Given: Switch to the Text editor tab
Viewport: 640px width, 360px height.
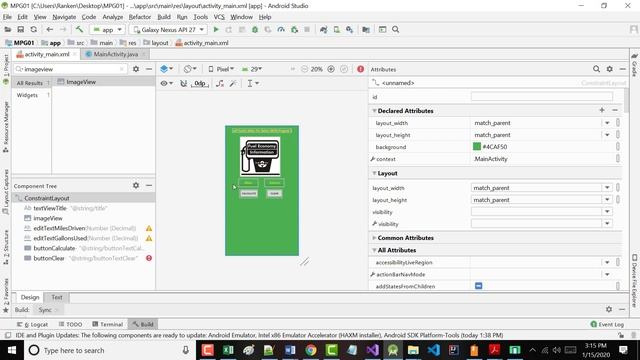Looking at the screenshot, I should (x=57, y=297).
